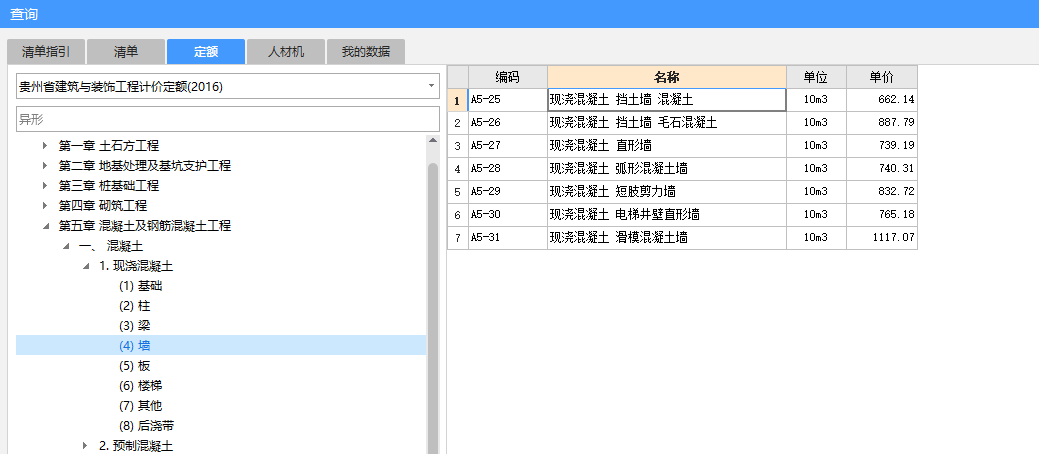Expand 第二章 地基处理及基坑支护工程 node
The width and height of the screenshot is (1039, 454).
(45, 166)
